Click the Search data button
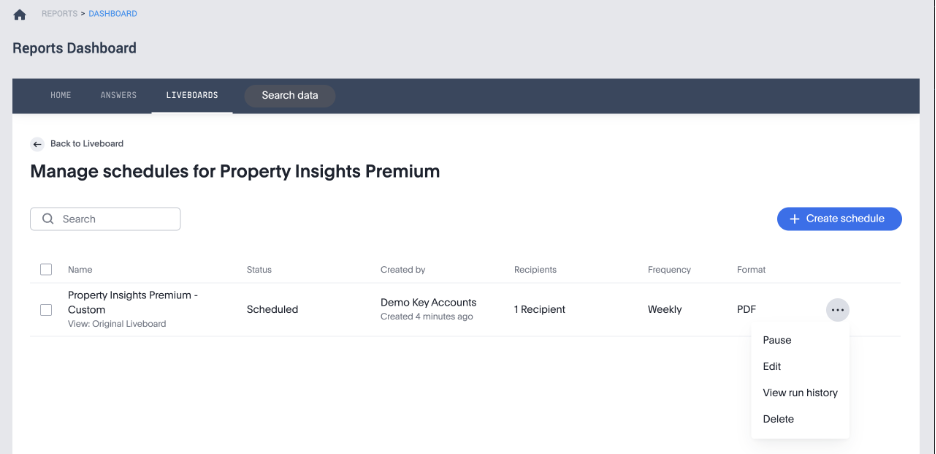Viewport: 936px width, 454px height. click(290, 96)
